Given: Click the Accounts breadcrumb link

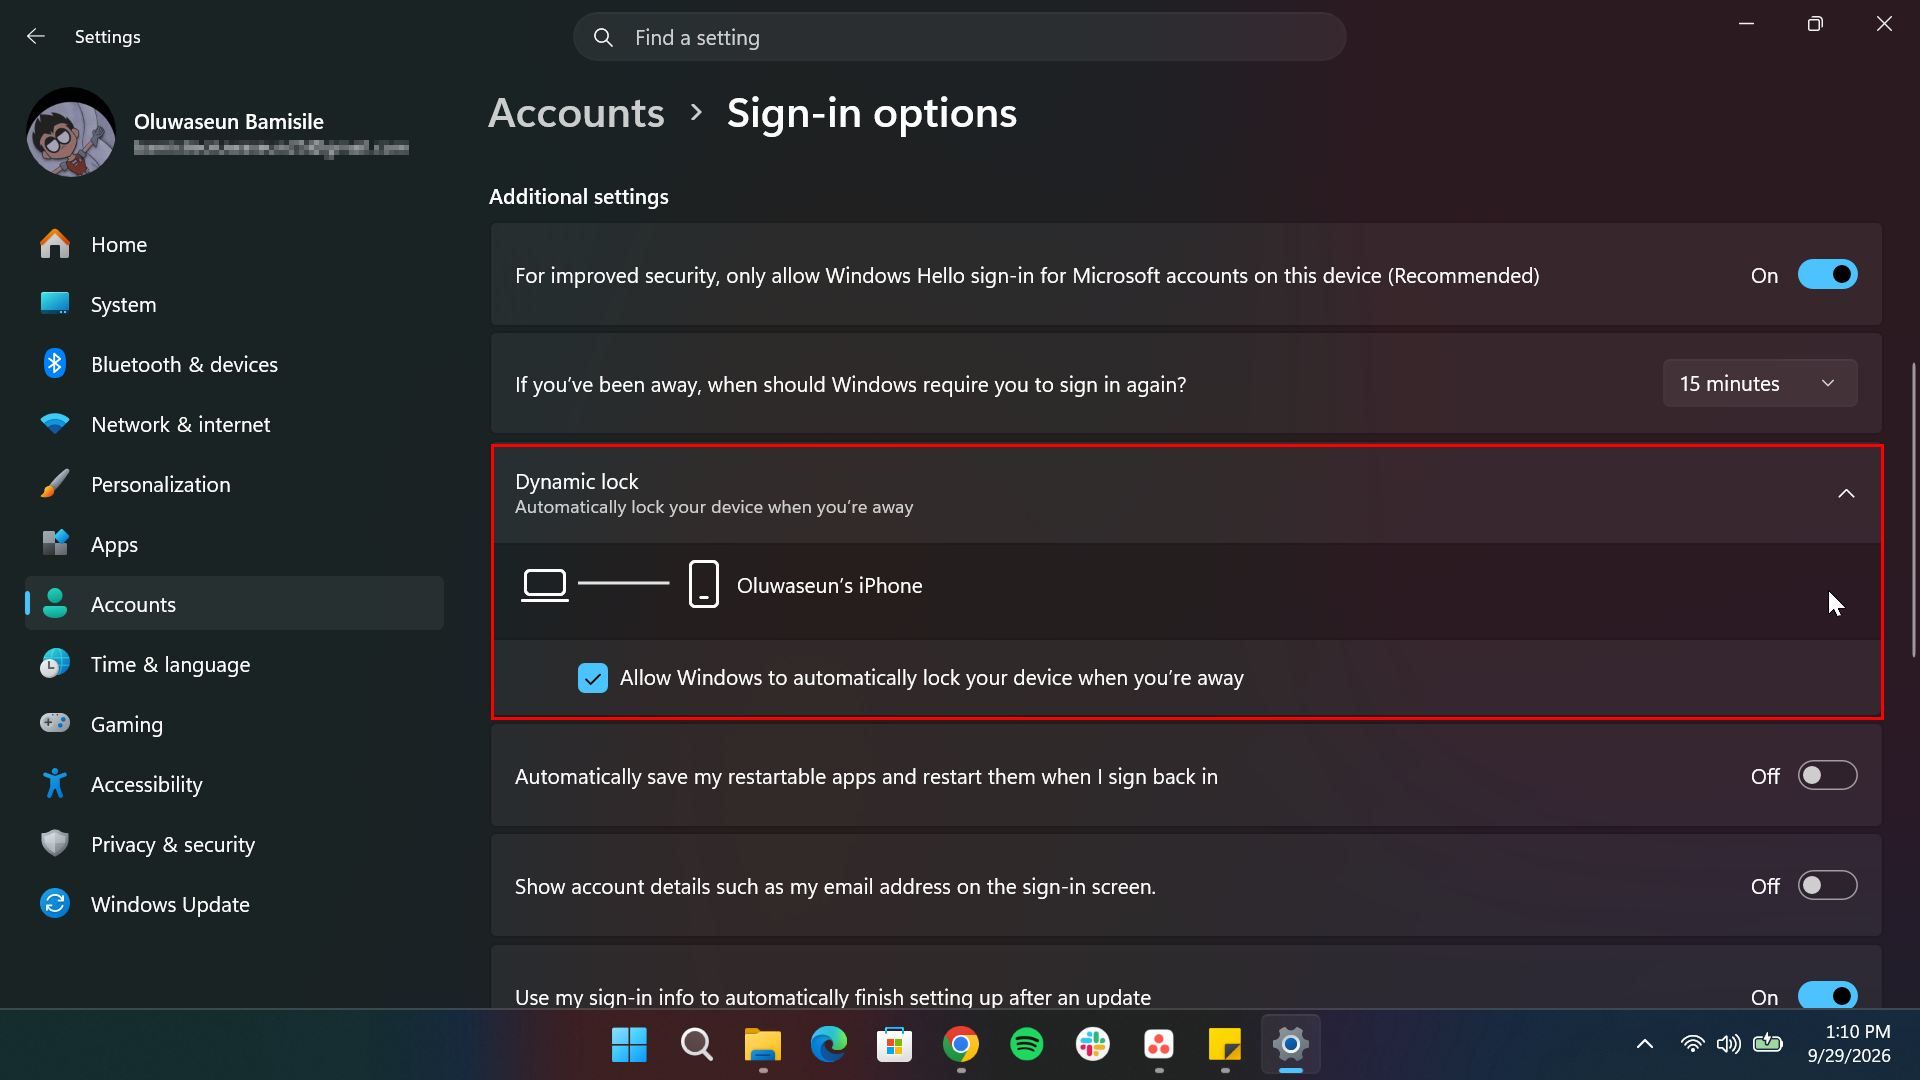Looking at the screenshot, I should pos(576,113).
